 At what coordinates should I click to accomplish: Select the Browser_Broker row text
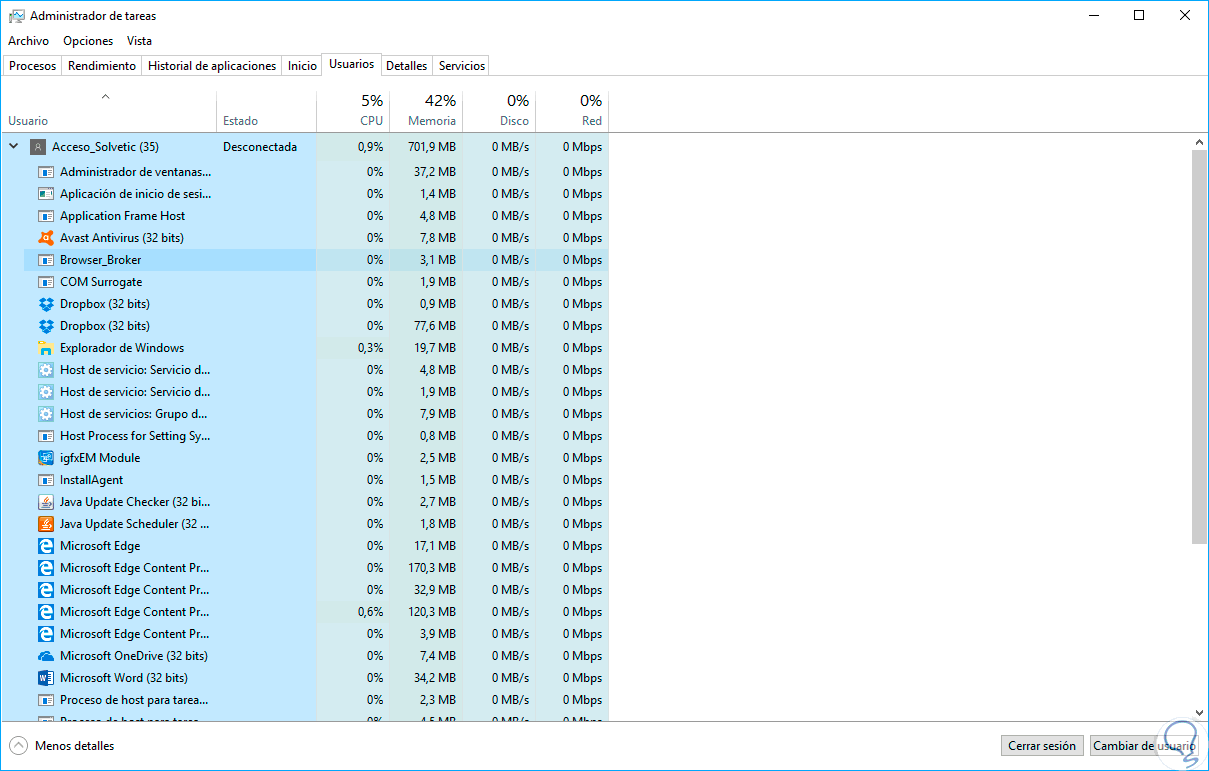click(101, 260)
